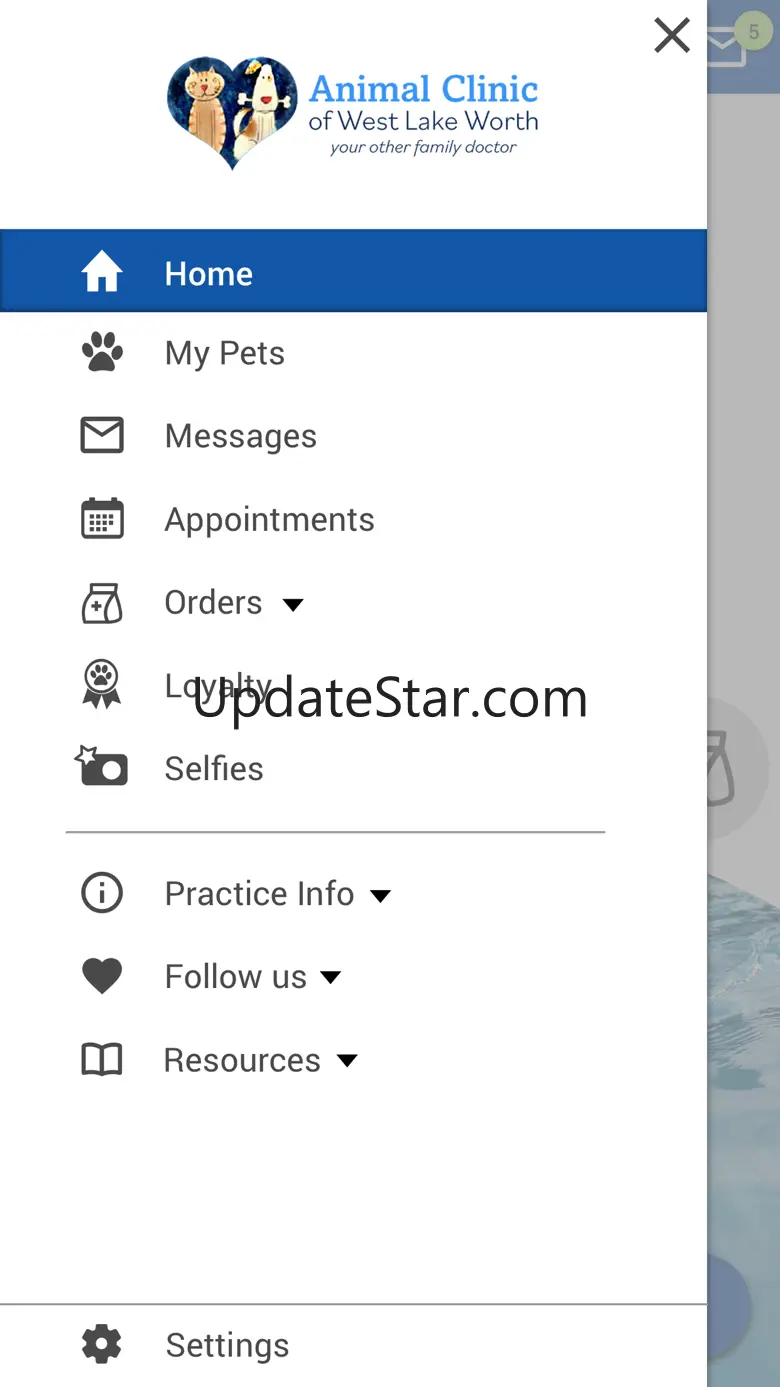Click the My Pets paw icon
780x1387 pixels.
click(x=102, y=353)
